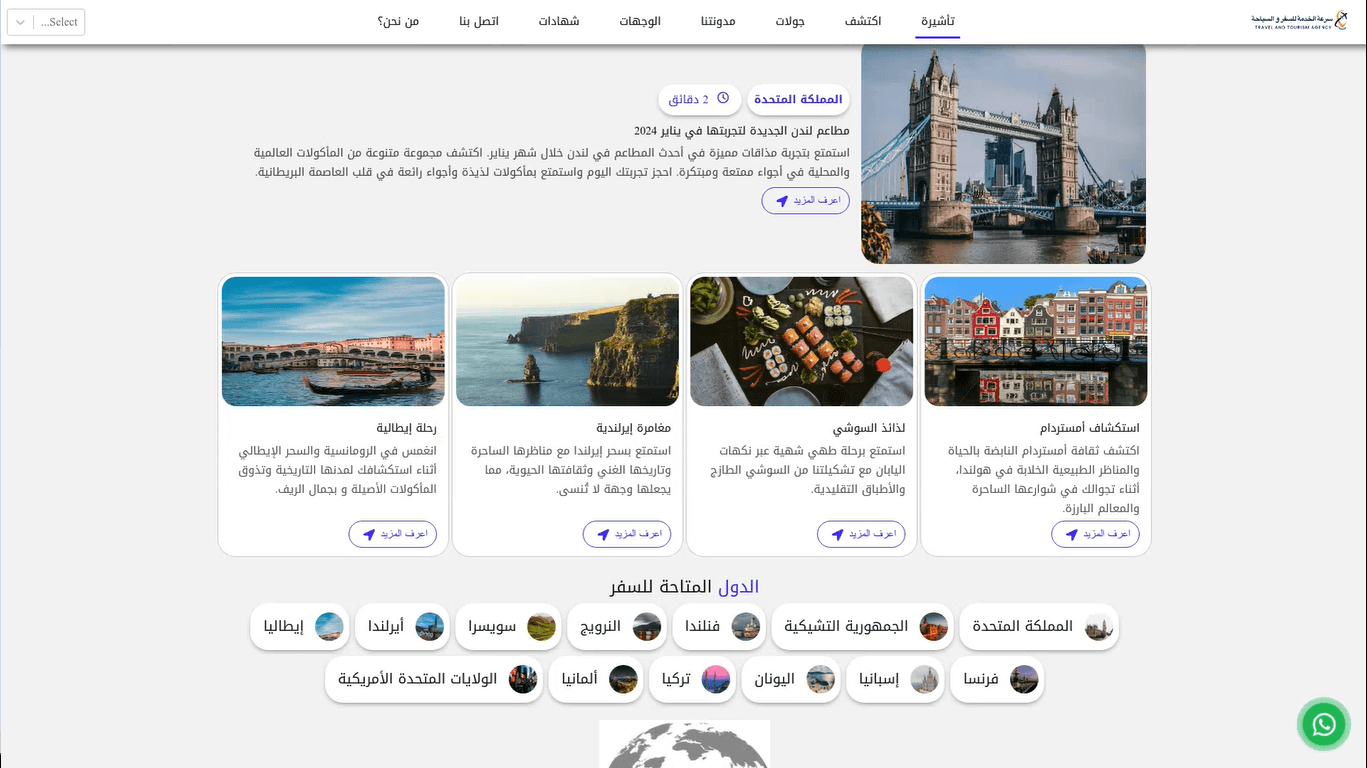This screenshot has width=1367, height=768.
Task: Click the Turkey country icon
Action: [716, 680]
